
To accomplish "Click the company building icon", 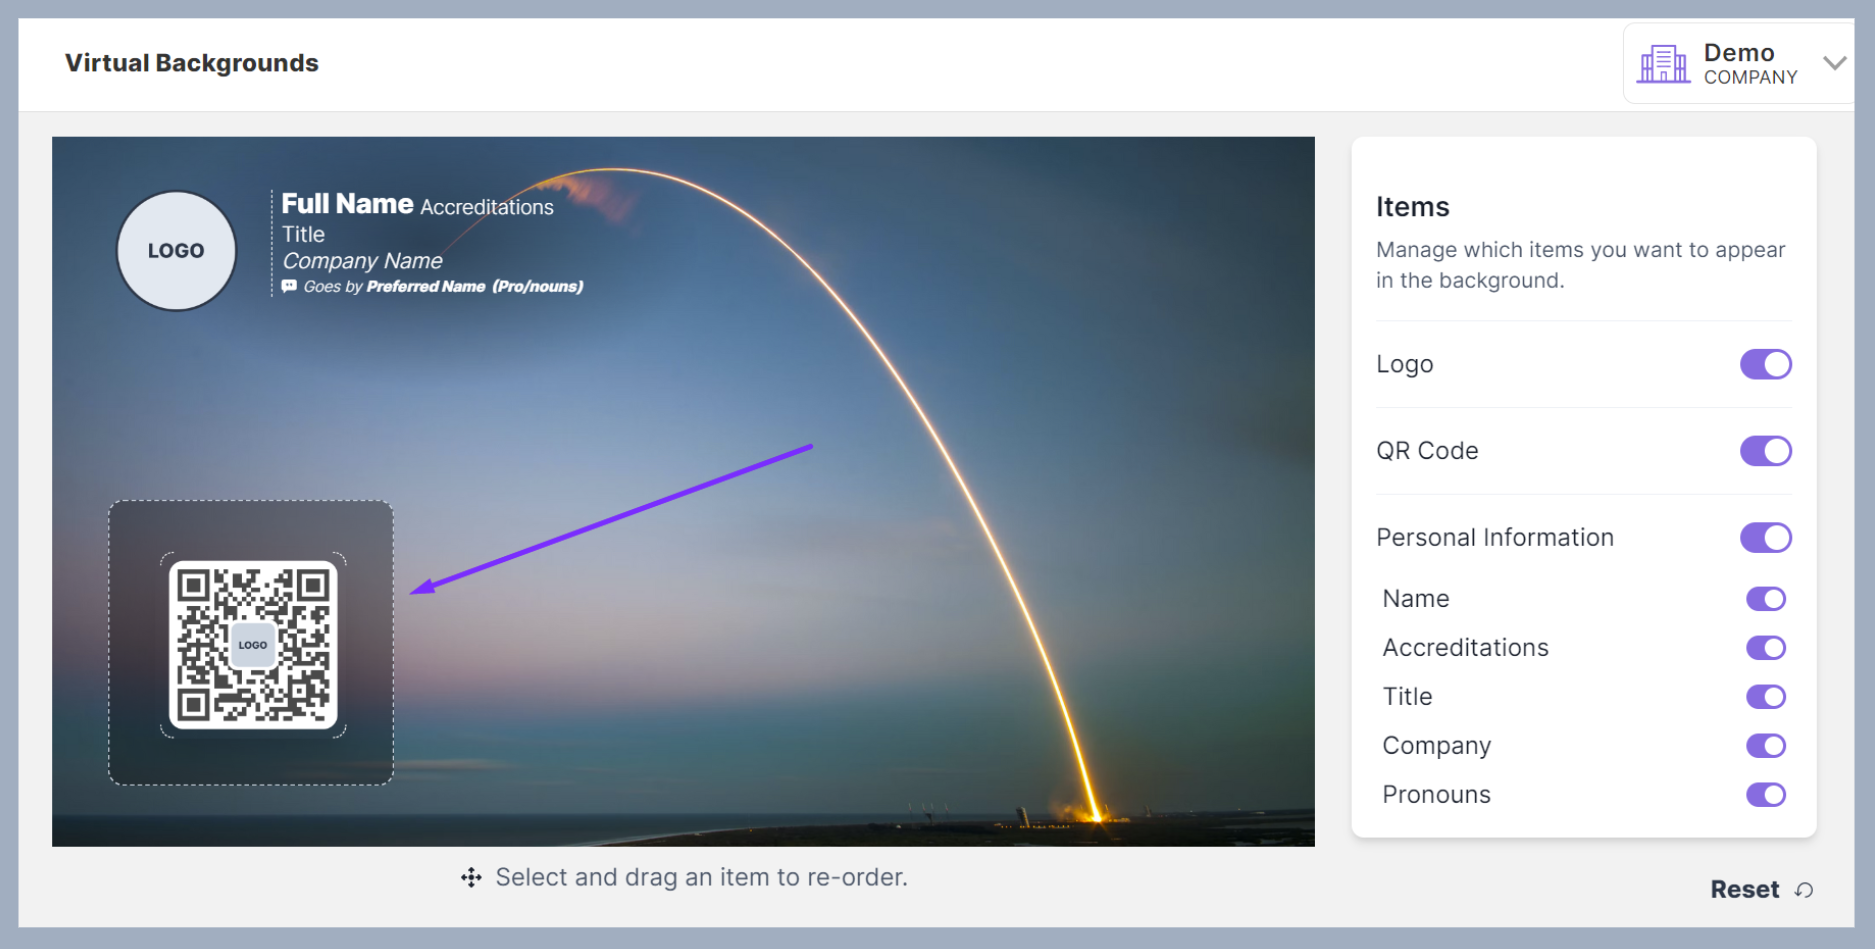I will [1663, 64].
